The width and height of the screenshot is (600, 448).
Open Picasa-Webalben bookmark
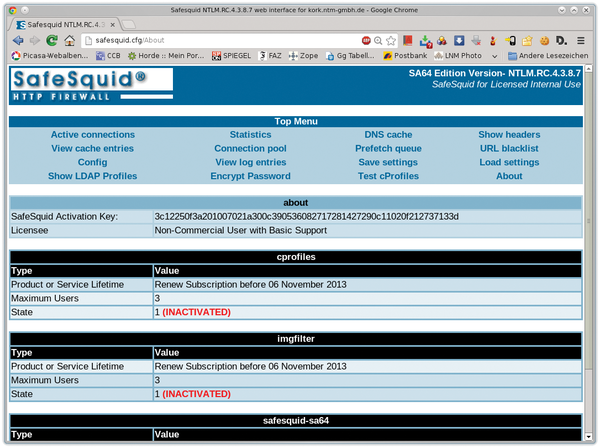pyautogui.click(x=50, y=56)
